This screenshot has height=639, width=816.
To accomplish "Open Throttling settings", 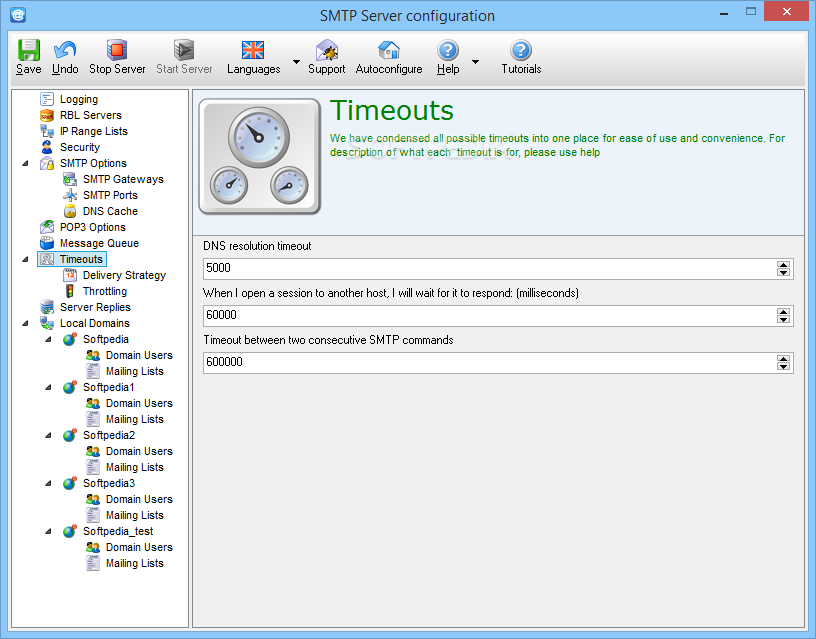I will 105,291.
